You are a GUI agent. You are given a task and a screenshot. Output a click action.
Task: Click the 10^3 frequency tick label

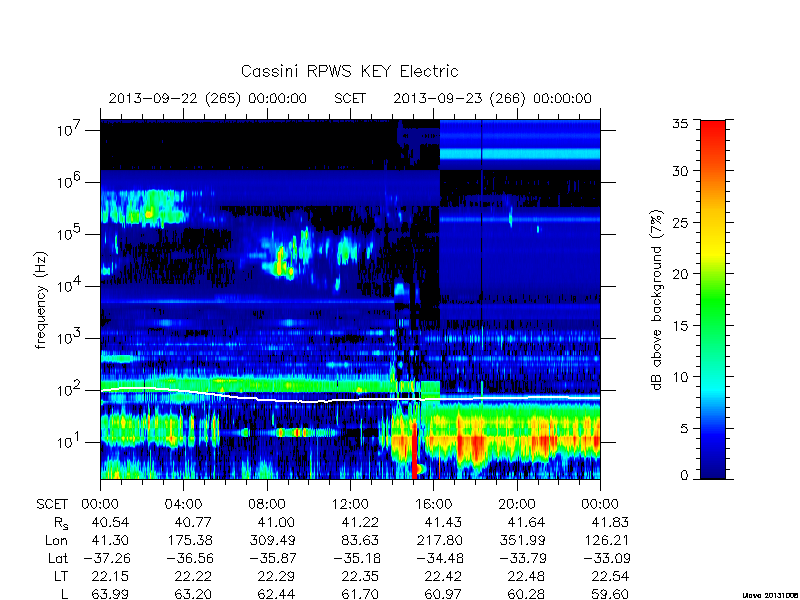pyautogui.click(x=70, y=337)
